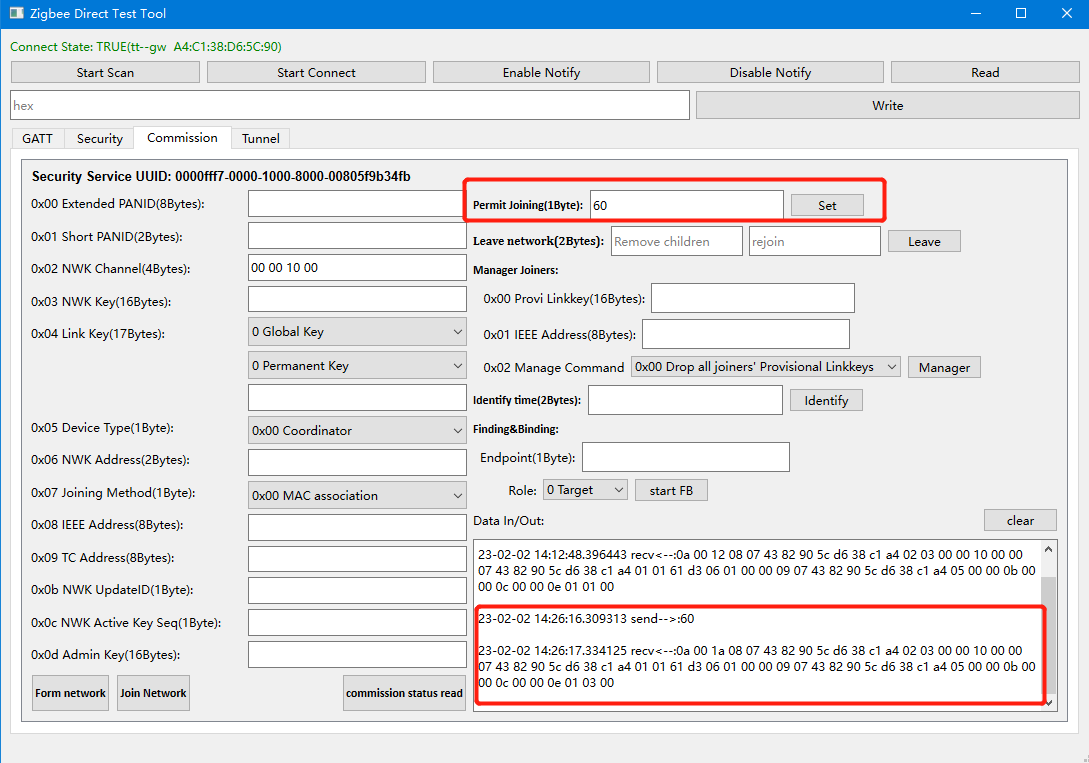The width and height of the screenshot is (1089, 763).
Task: Open the Global Key dropdown
Action: coord(357,332)
